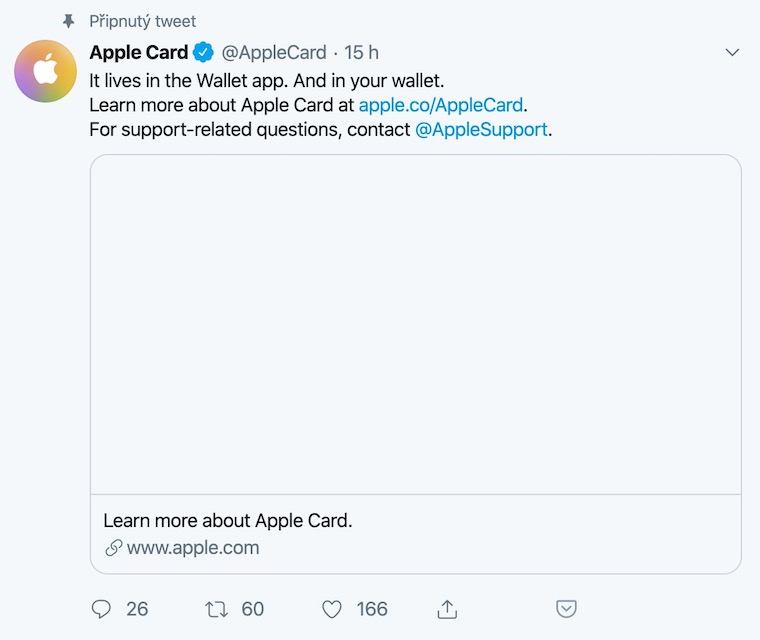Click the pin icon above the tweet
The width and height of the screenshot is (760, 640).
69,21
